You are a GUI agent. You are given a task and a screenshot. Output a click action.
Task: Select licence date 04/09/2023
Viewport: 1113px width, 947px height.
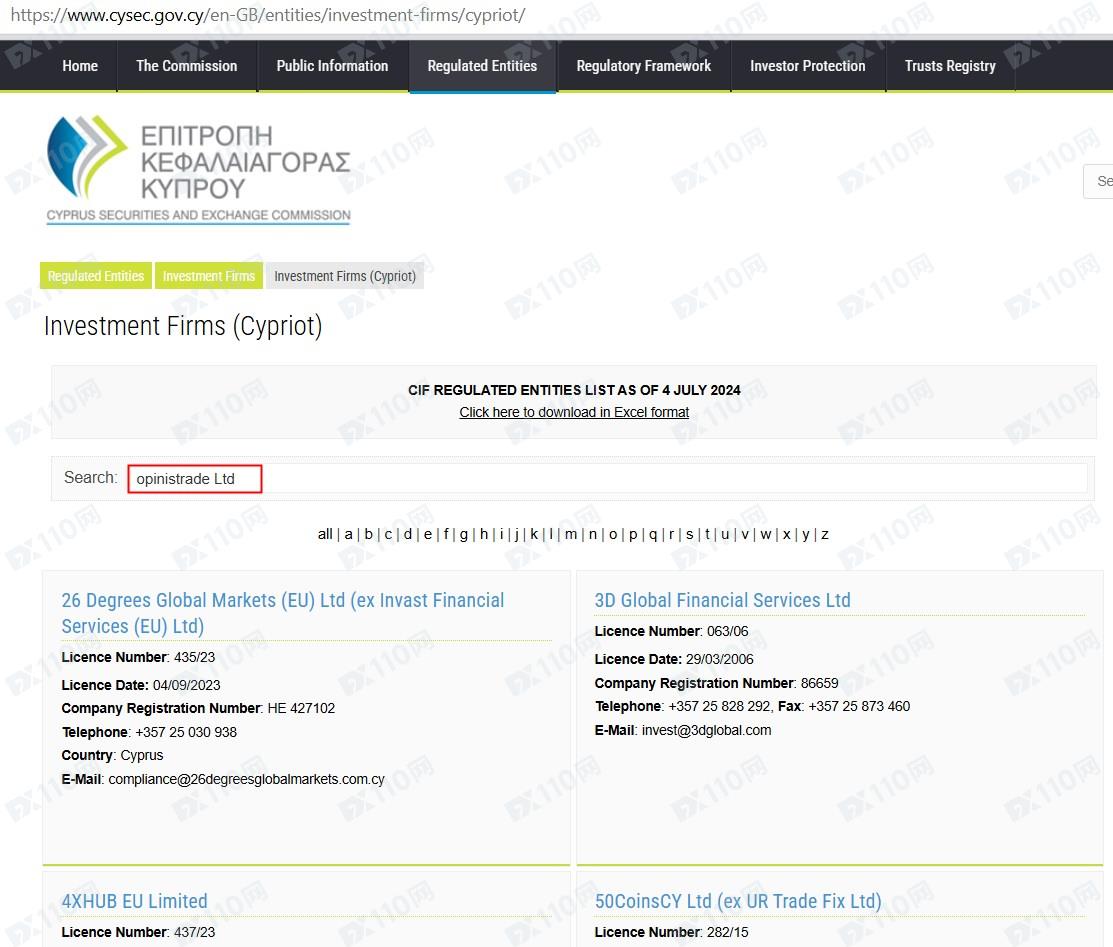tap(187, 685)
